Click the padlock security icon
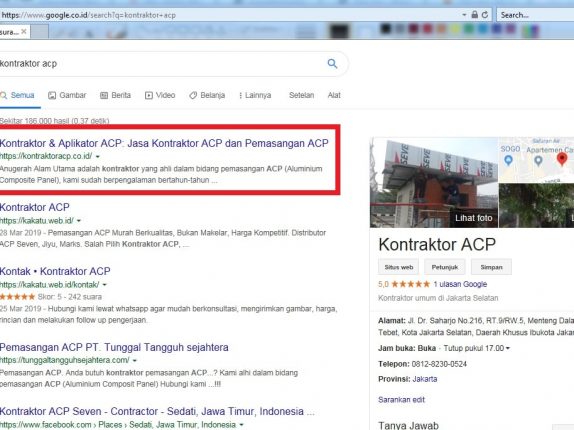The image size is (574, 430). pyautogui.click(x=474, y=15)
